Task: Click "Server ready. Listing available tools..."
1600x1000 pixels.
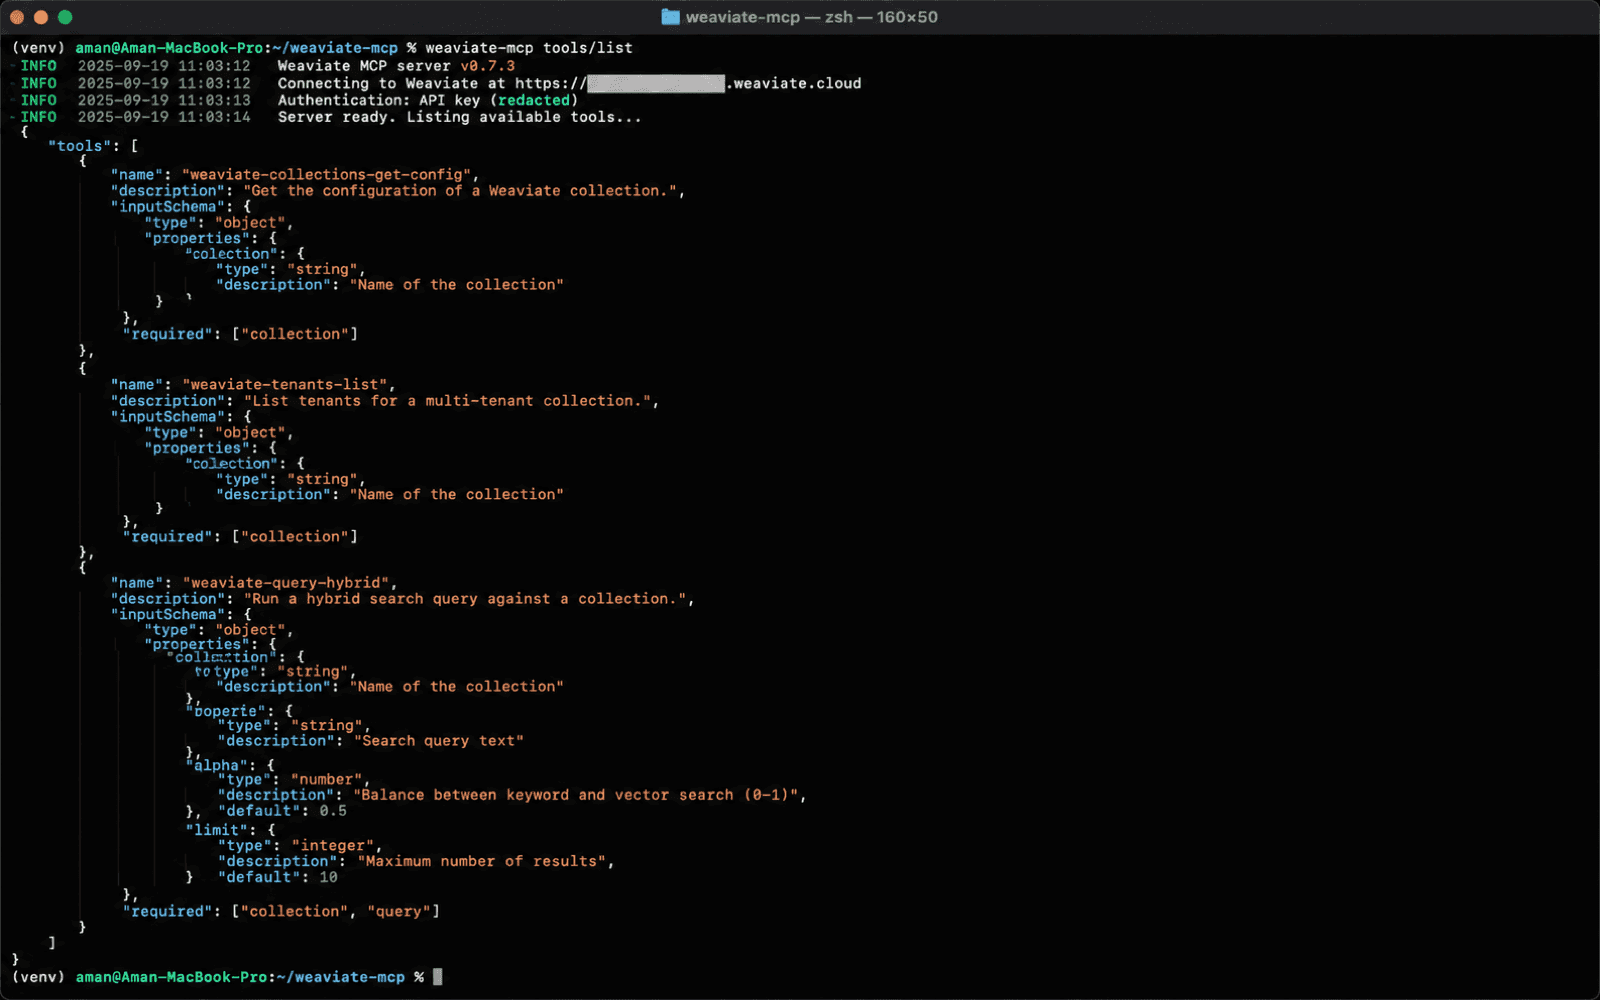Action: pos(460,117)
